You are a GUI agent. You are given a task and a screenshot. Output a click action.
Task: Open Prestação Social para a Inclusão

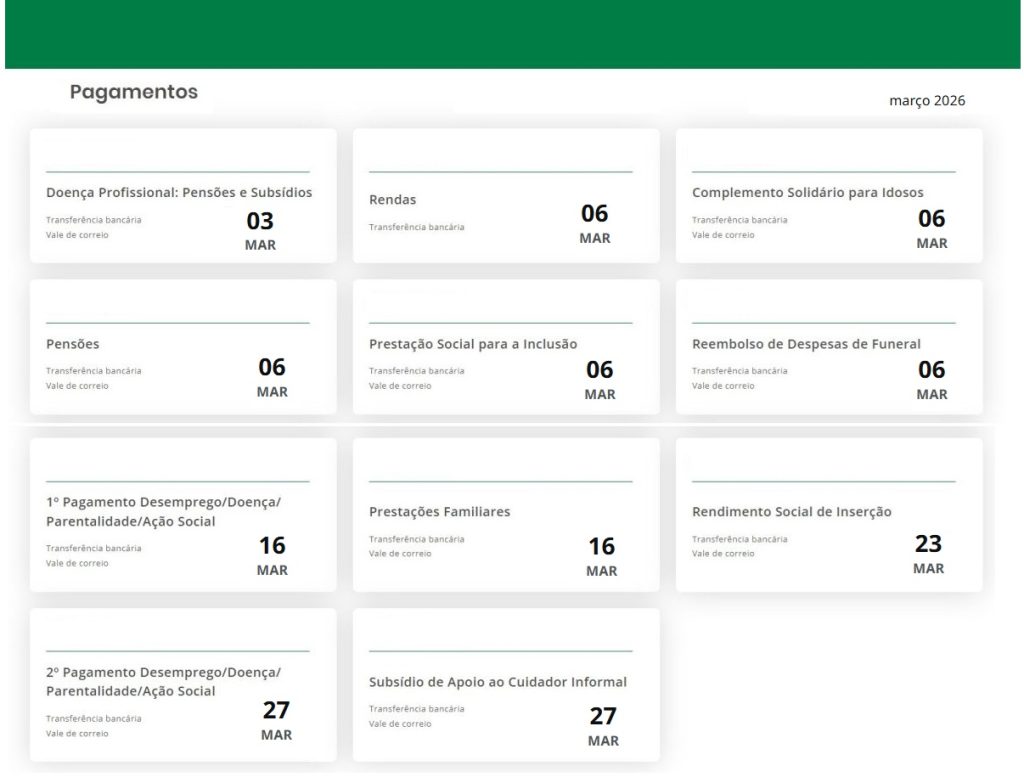tap(473, 344)
